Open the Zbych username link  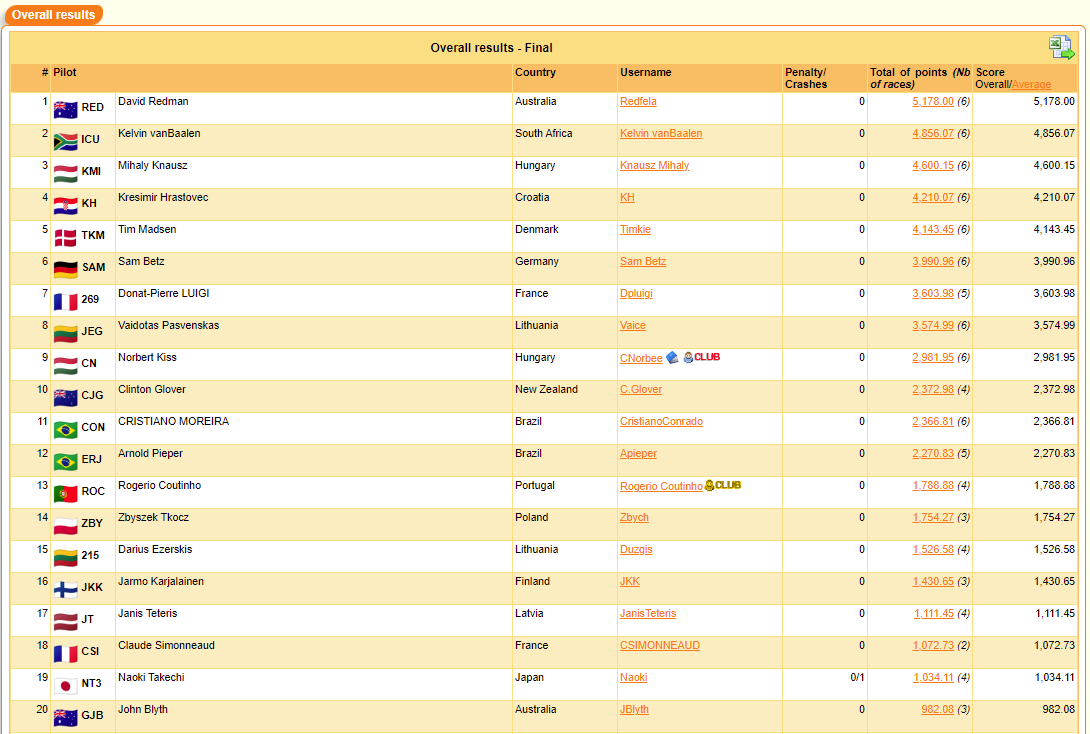634,517
